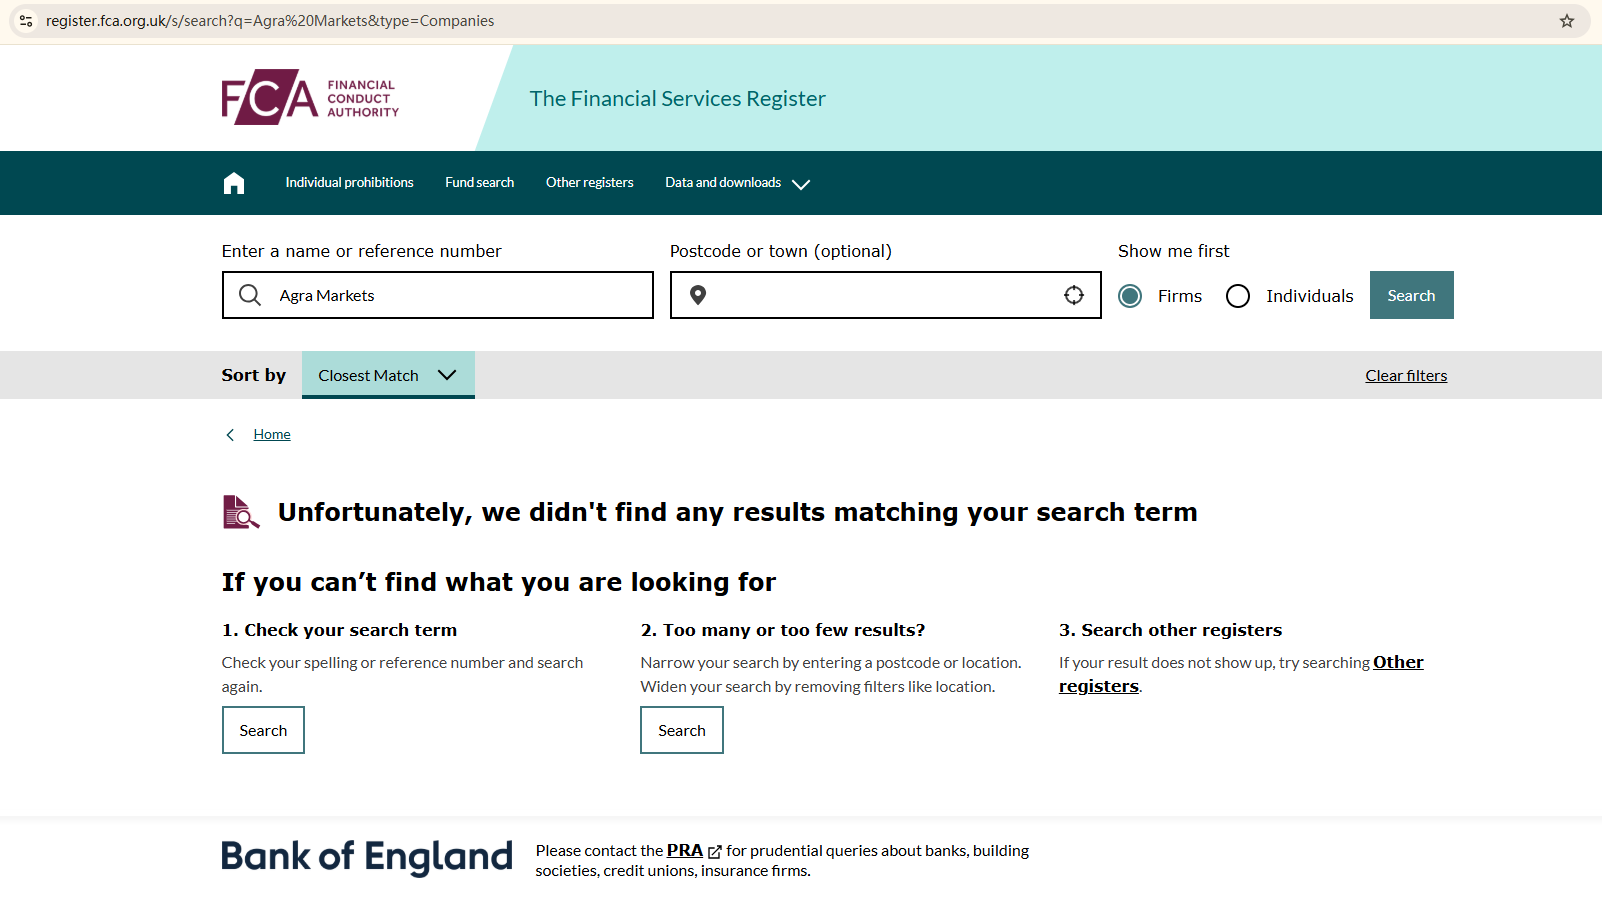Select the Individuals radio button
1602x903 pixels.
[x=1238, y=296]
